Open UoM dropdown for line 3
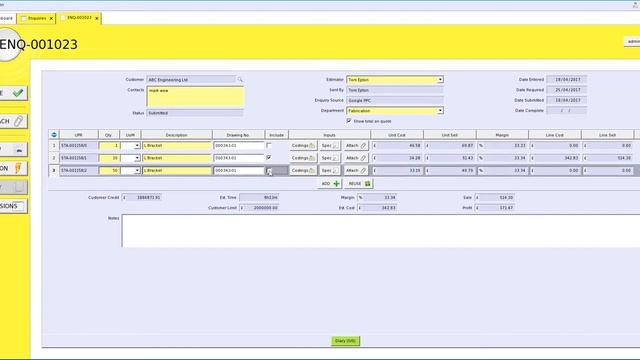Screen dimensions: 640x360 (x=137, y=171)
